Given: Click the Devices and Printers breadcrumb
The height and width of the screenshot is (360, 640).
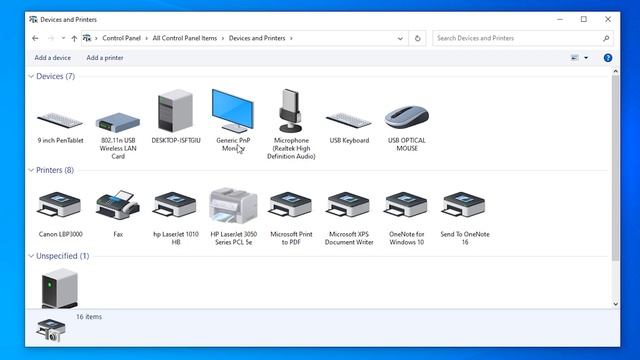Looking at the screenshot, I should (257, 38).
